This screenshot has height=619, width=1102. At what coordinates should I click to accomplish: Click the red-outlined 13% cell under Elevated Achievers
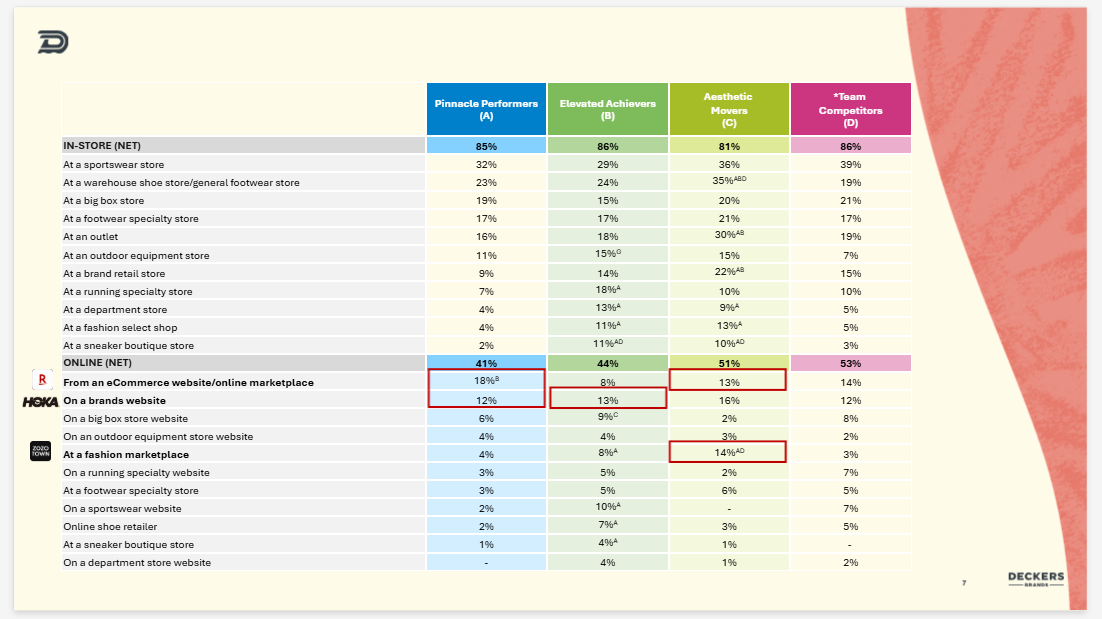coord(607,399)
